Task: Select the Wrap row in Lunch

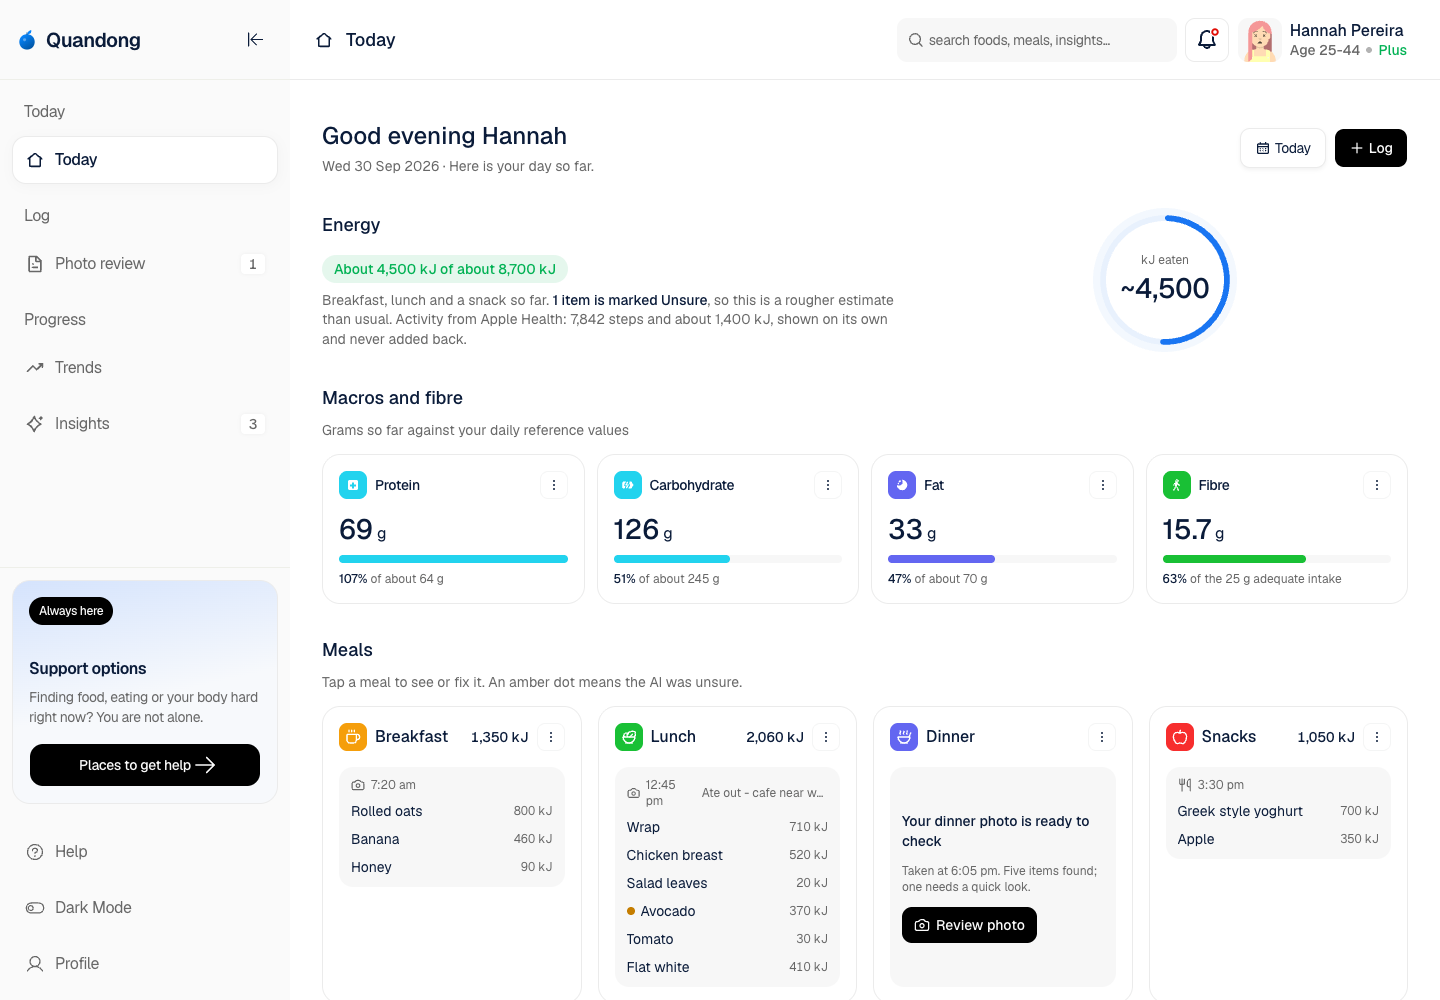Action: point(727,827)
